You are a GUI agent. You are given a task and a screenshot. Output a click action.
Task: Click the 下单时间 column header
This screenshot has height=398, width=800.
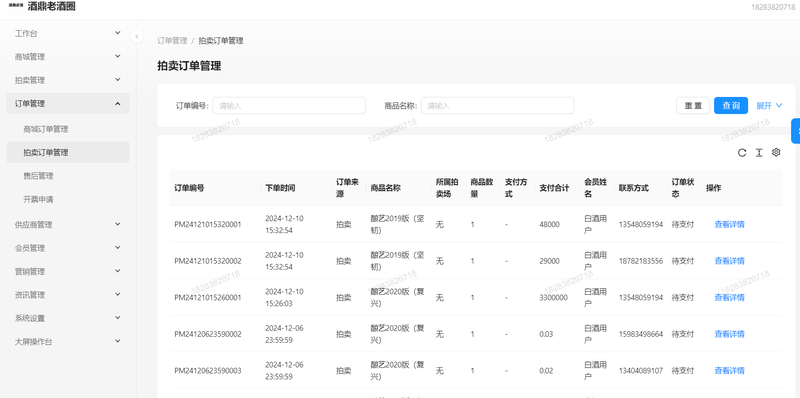click(x=280, y=188)
